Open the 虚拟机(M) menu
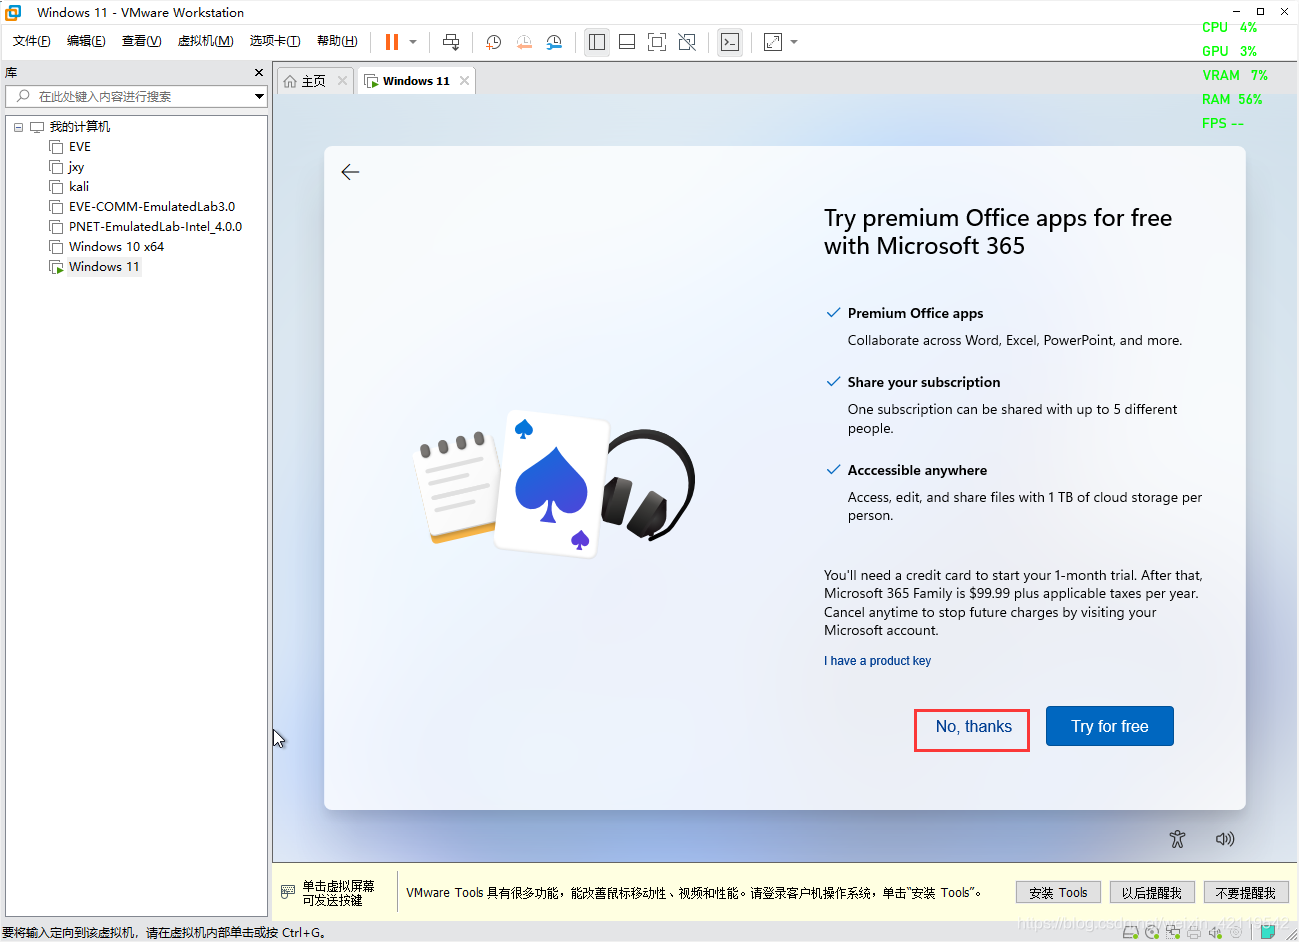 (x=205, y=41)
